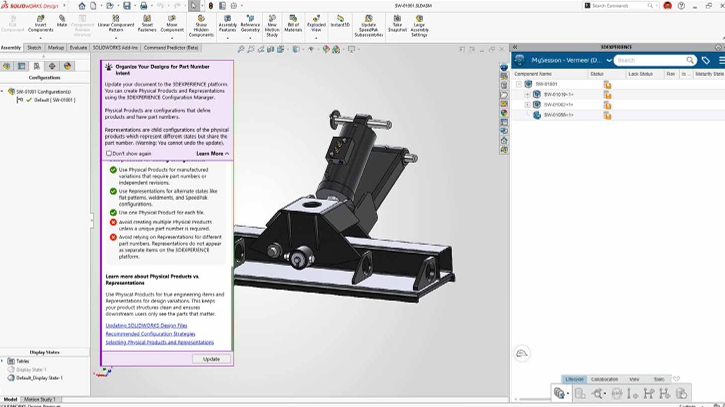Click Learn More in the purple panel
The height and width of the screenshot is (407, 725).
(x=210, y=154)
